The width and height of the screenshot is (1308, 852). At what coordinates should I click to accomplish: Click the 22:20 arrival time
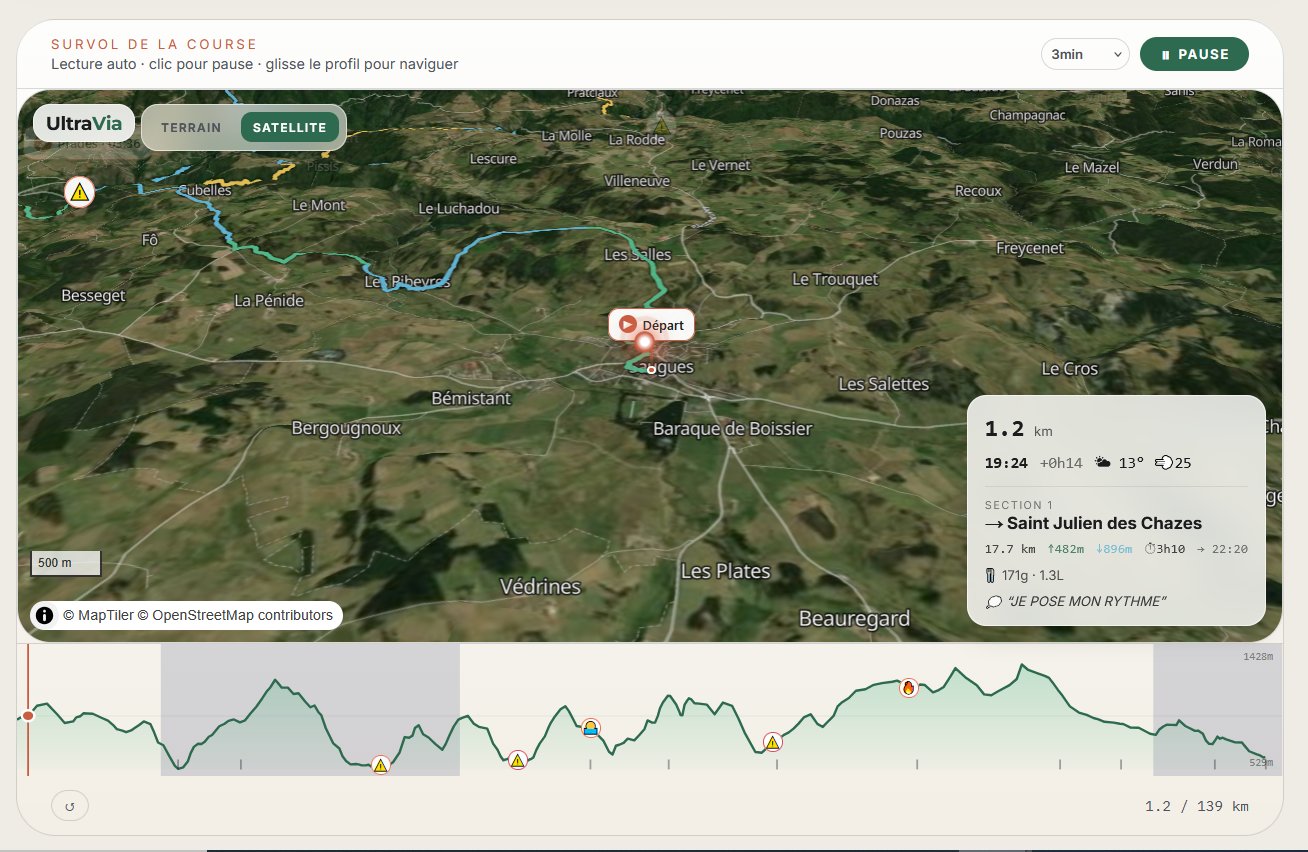pyautogui.click(x=1230, y=549)
